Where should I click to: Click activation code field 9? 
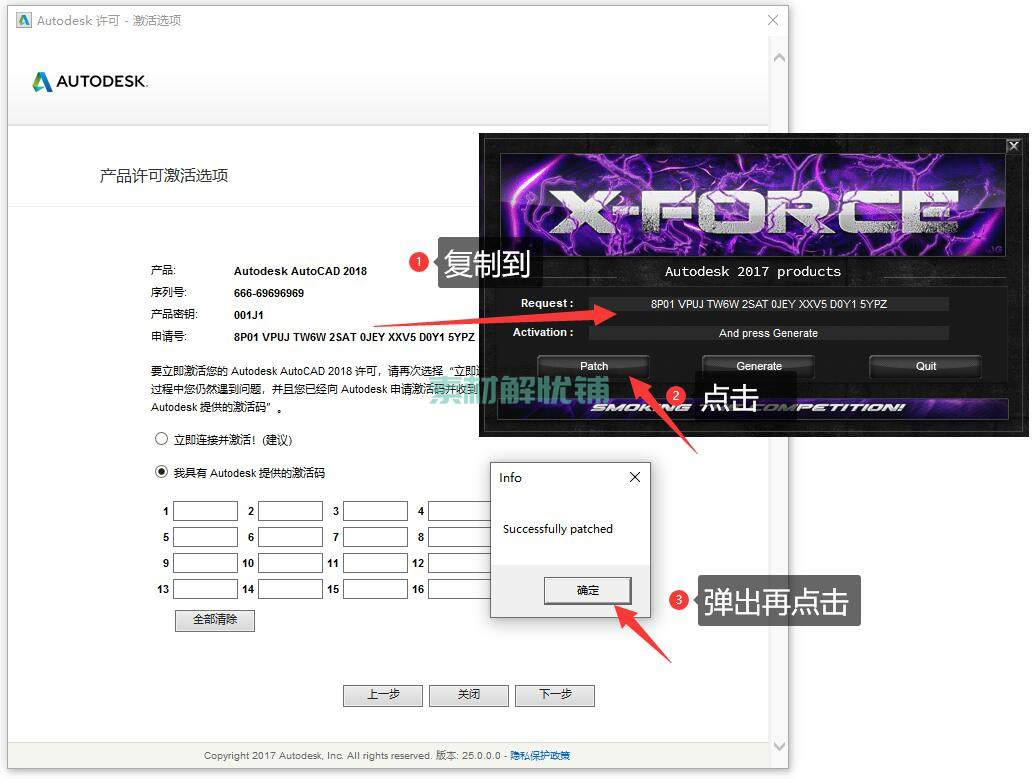coord(205,562)
